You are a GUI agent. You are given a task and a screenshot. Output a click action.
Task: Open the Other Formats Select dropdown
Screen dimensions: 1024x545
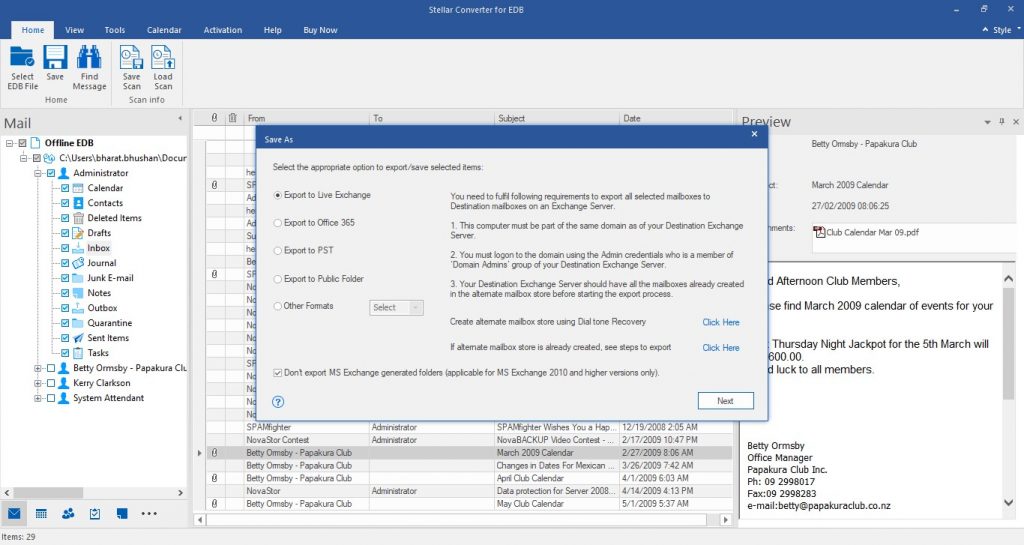396,307
